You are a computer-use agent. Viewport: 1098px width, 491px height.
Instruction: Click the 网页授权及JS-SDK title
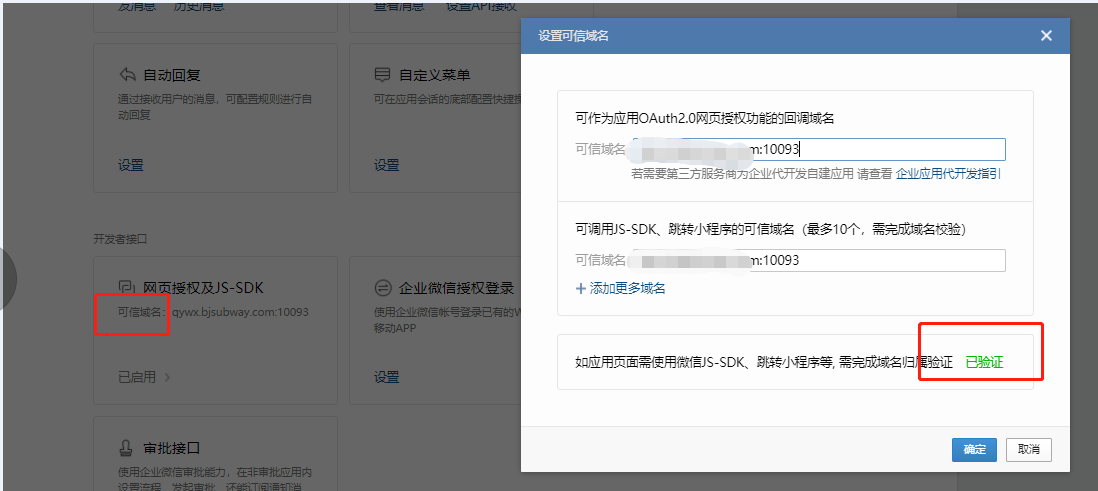click(203, 288)
